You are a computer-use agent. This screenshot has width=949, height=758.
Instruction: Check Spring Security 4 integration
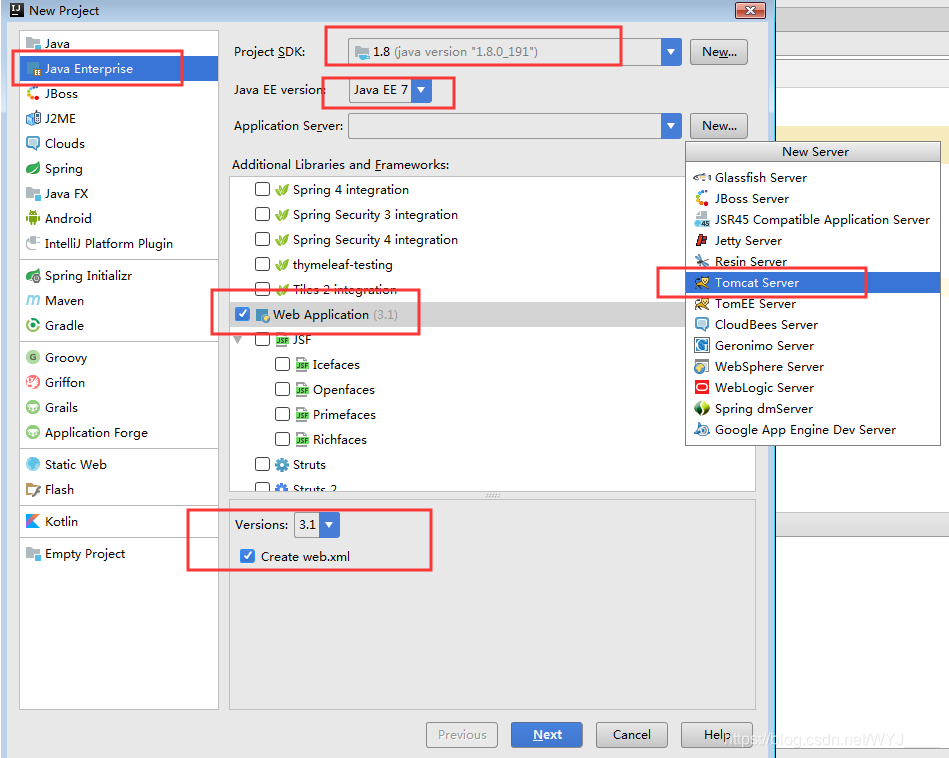263,239
